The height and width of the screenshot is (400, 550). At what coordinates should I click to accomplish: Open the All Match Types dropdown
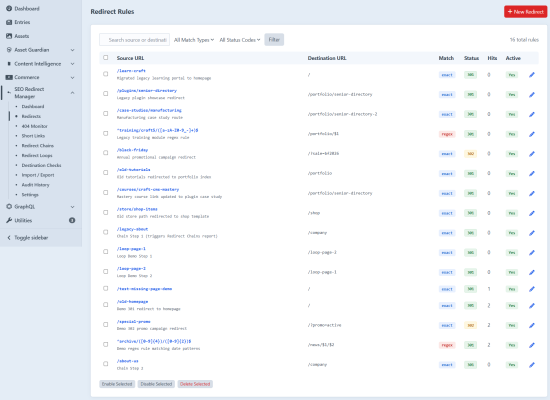click(194, 40)
